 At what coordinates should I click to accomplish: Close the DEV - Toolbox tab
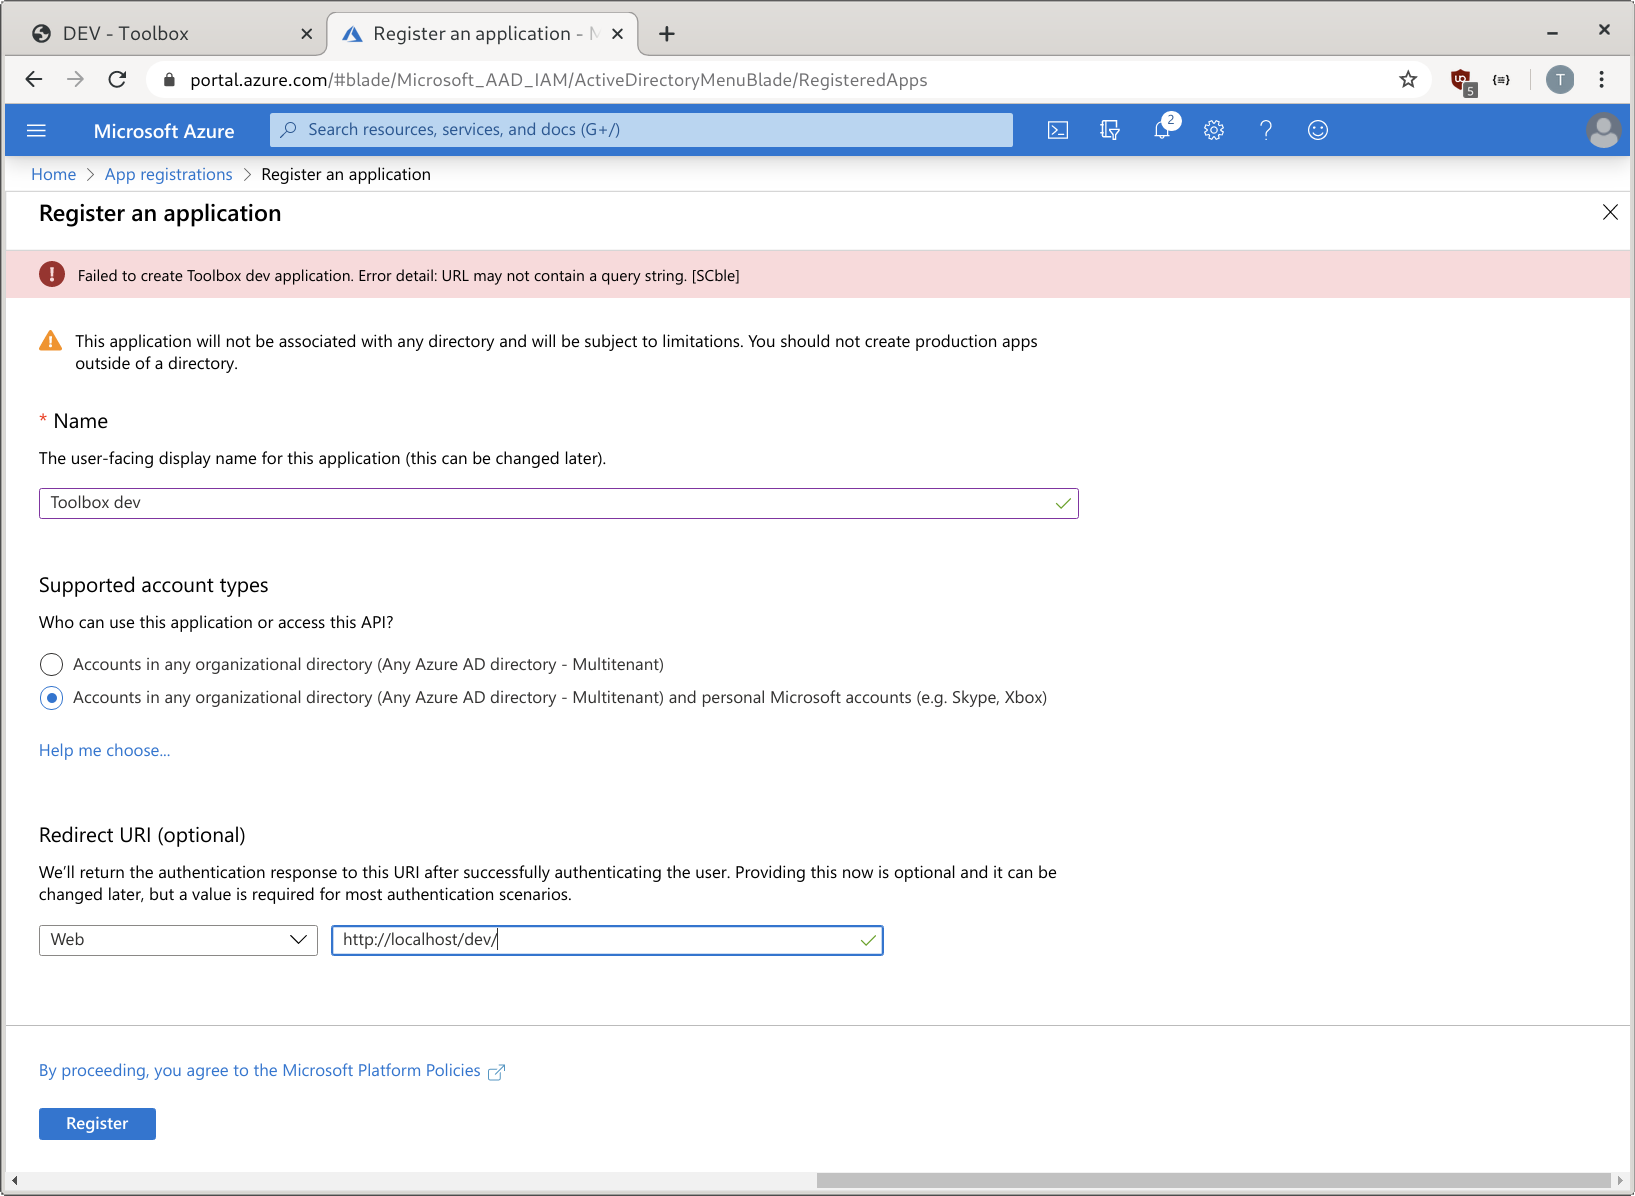tap(306, 34)
